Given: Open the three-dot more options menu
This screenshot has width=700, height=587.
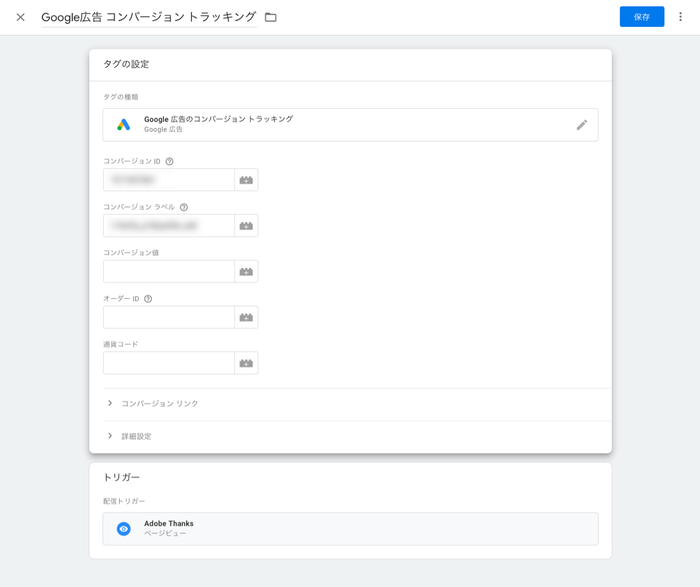Looking at the screenshot, I should coord(681,17).
